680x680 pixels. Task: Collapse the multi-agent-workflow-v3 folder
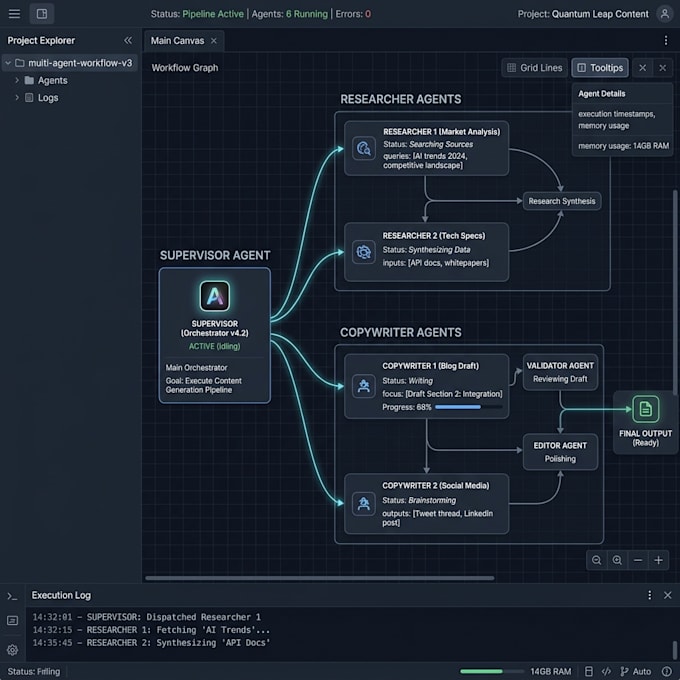click(x=8, y=63)
